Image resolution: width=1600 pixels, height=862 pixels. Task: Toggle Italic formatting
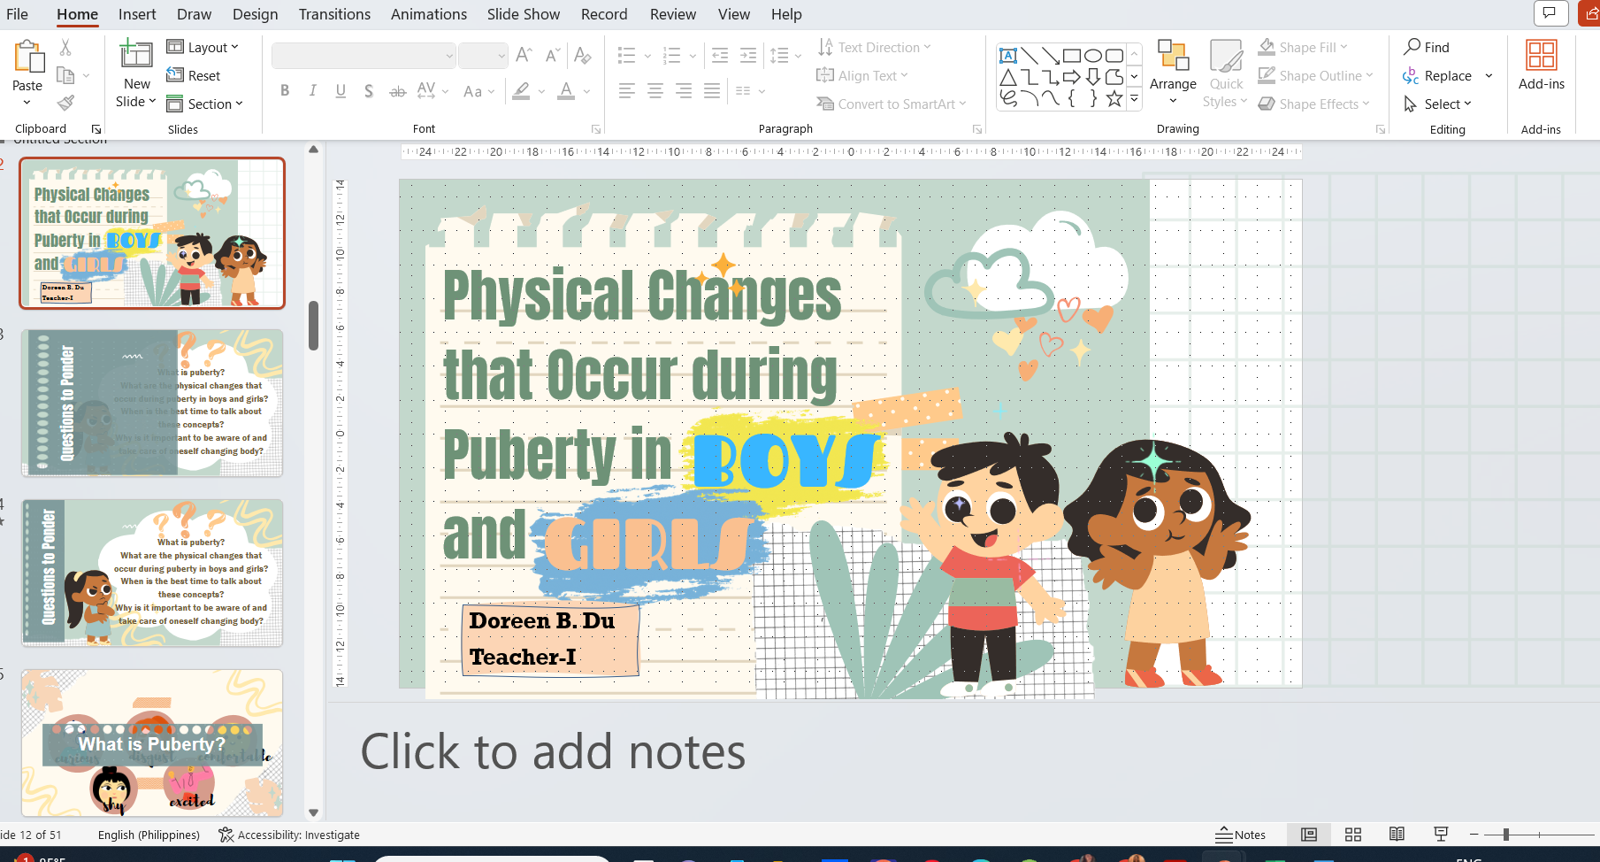(313, 91)
